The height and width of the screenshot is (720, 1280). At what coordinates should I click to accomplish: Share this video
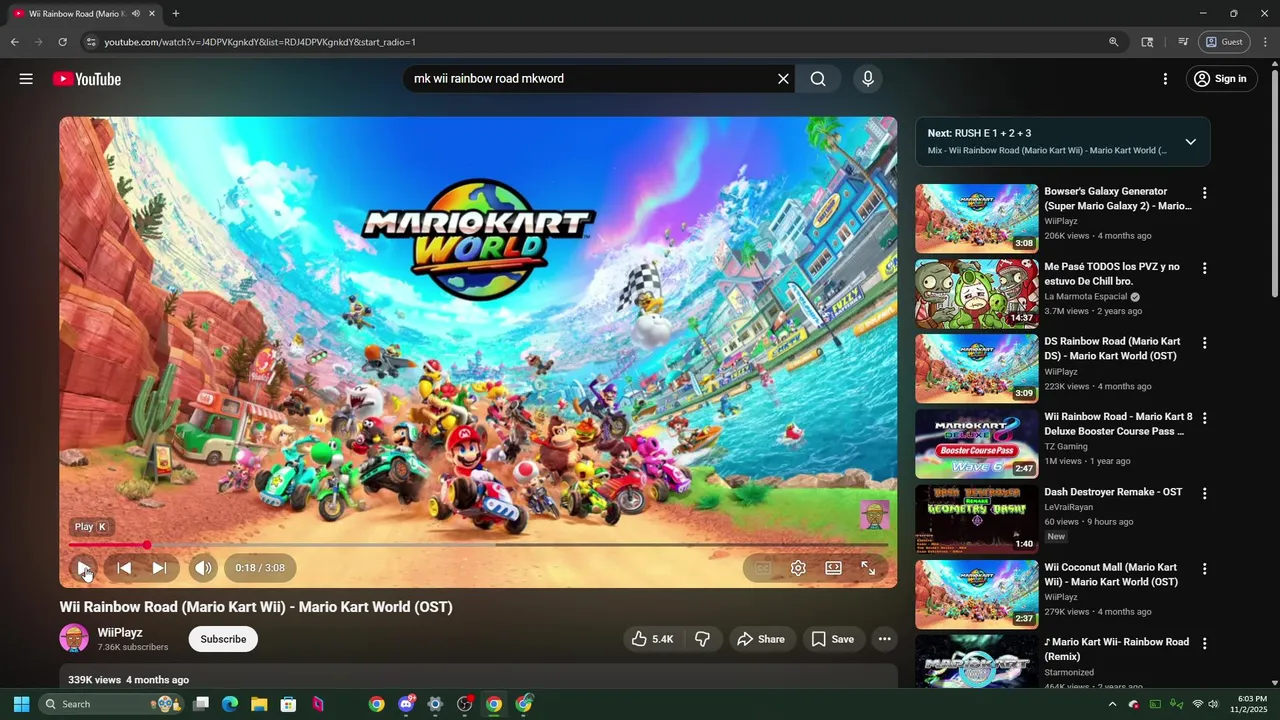760,639
